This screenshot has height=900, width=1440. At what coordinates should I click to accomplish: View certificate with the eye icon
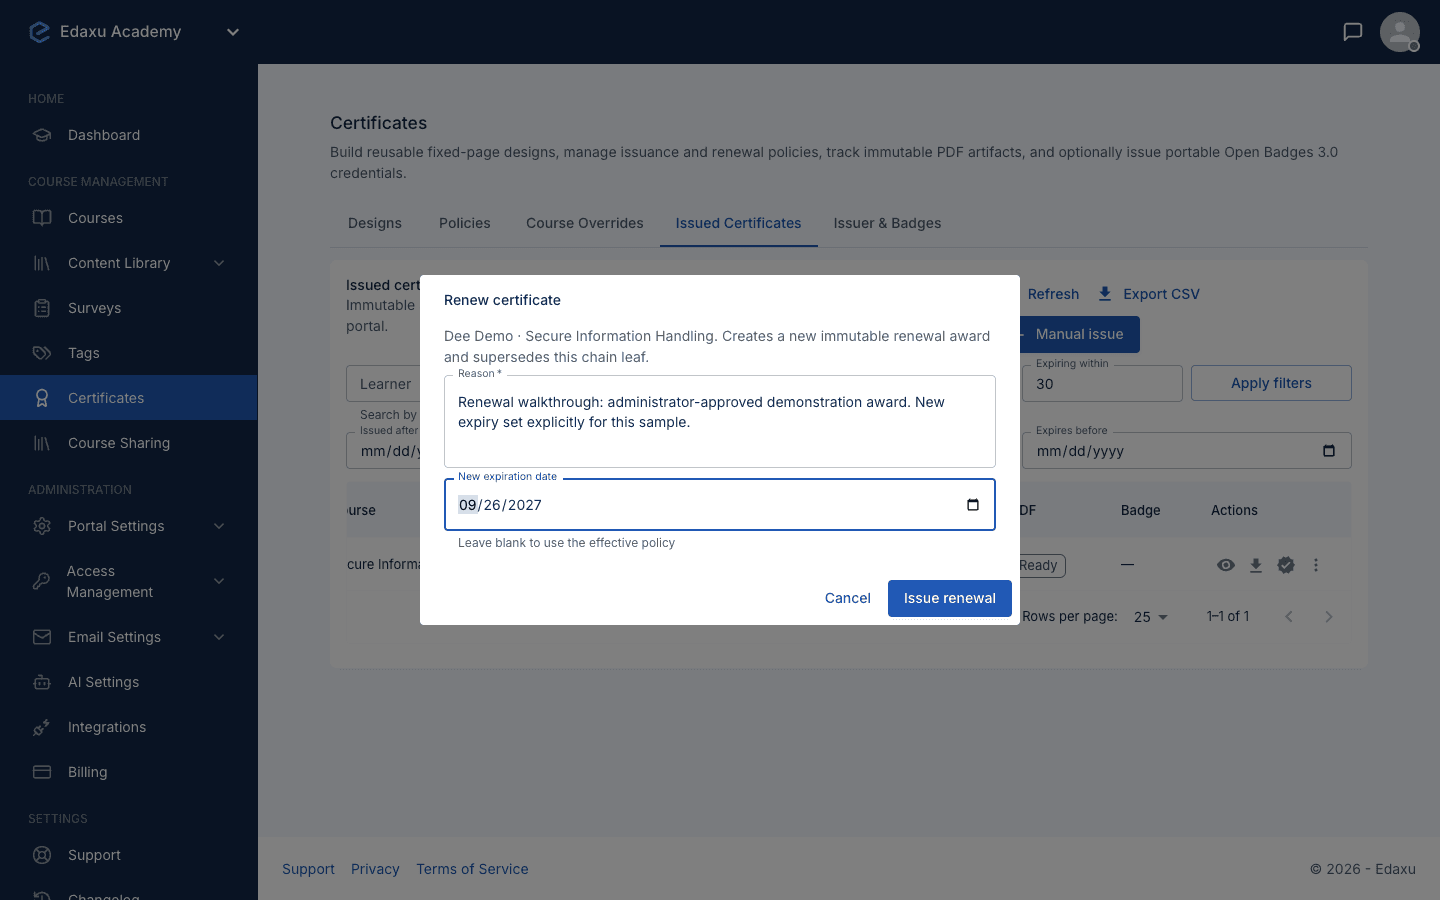(1226, 565)
